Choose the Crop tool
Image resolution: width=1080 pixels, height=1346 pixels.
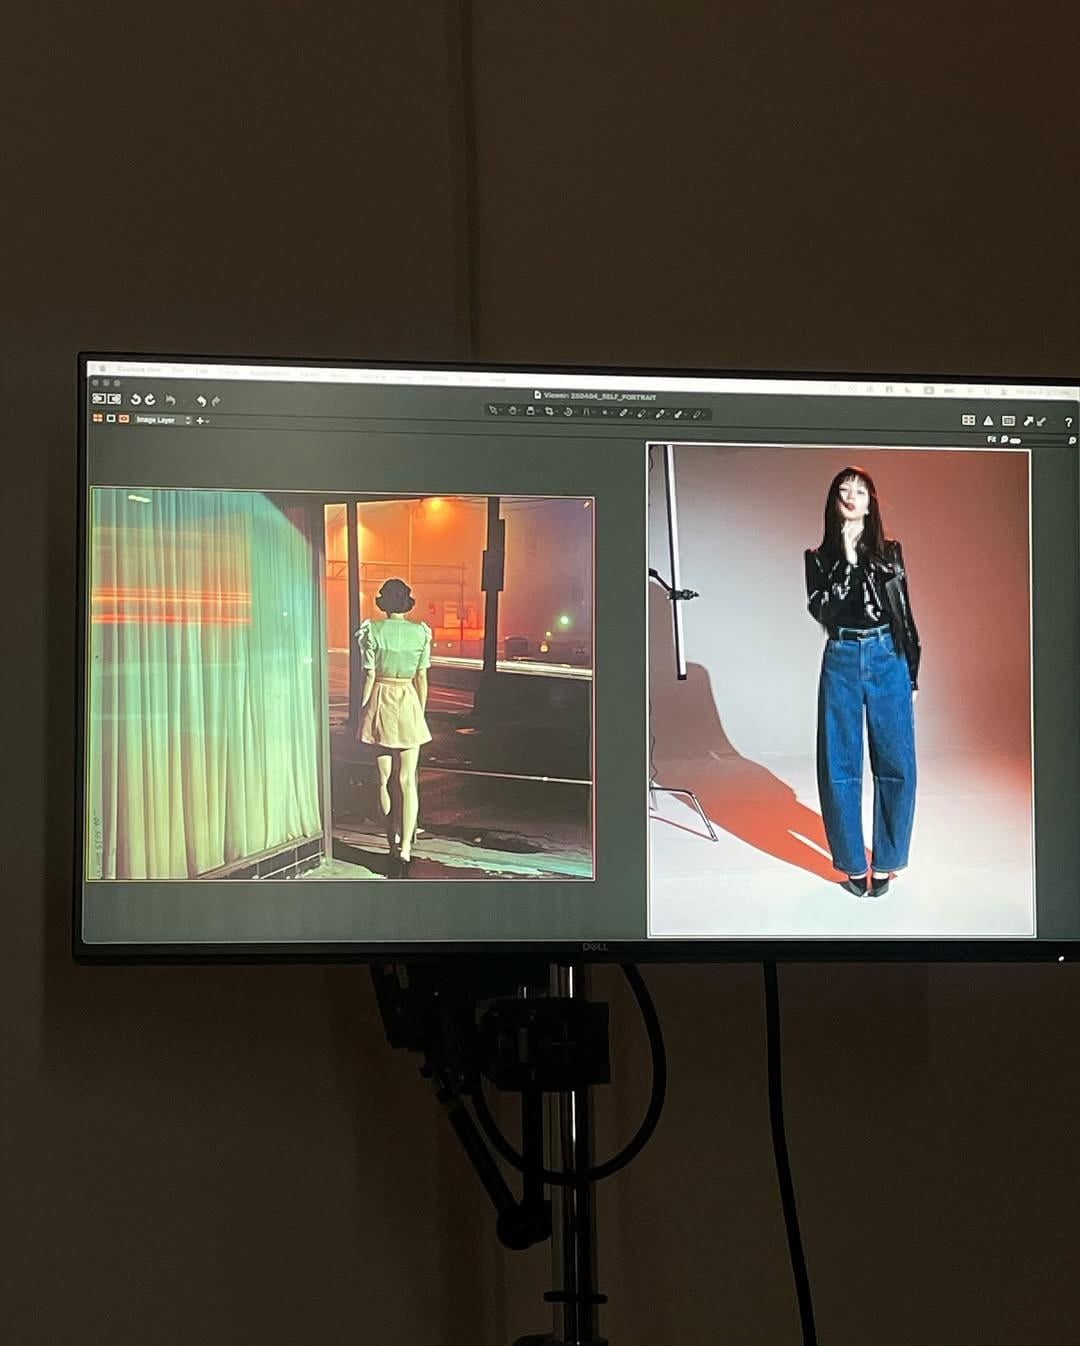549,412
